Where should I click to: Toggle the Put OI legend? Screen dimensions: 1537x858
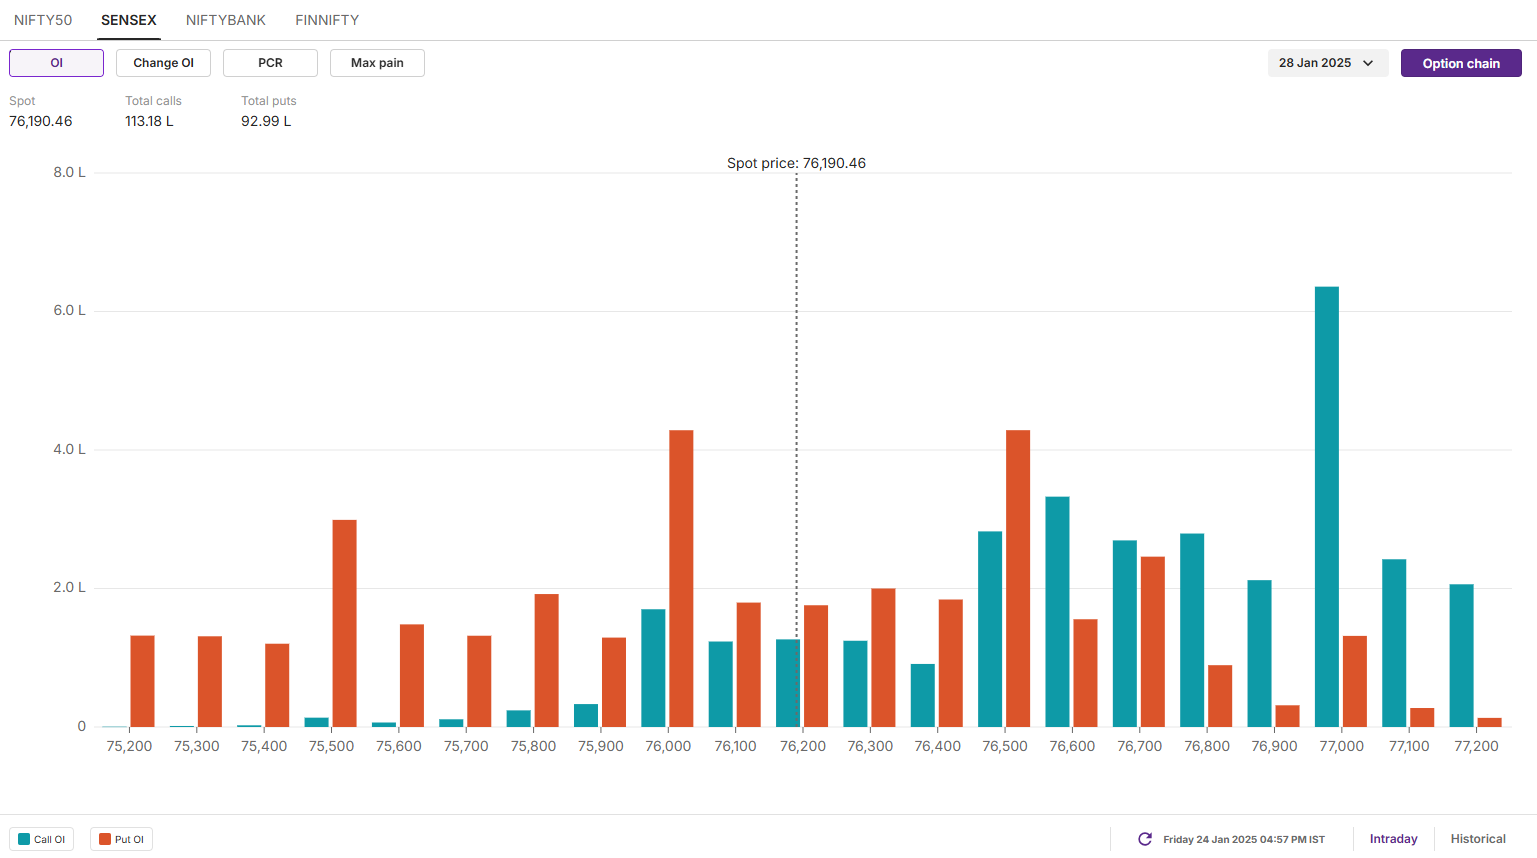121,839
